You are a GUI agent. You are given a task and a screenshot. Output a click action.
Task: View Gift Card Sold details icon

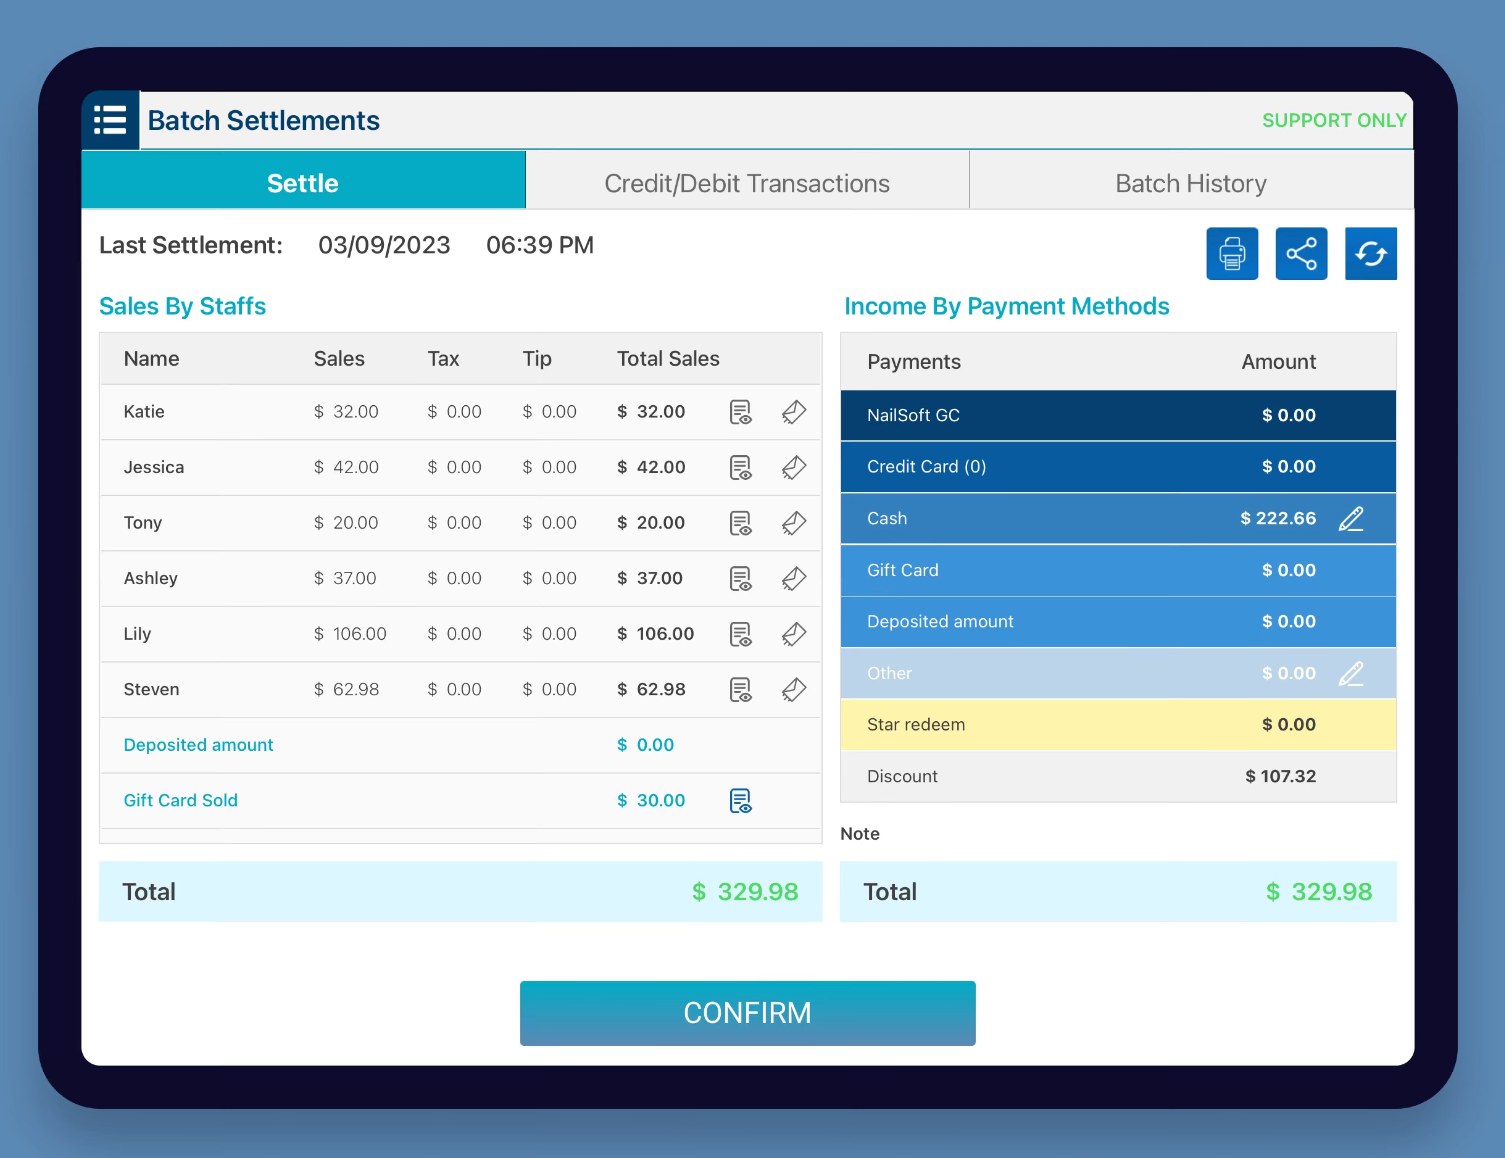(x=740, y=801)
